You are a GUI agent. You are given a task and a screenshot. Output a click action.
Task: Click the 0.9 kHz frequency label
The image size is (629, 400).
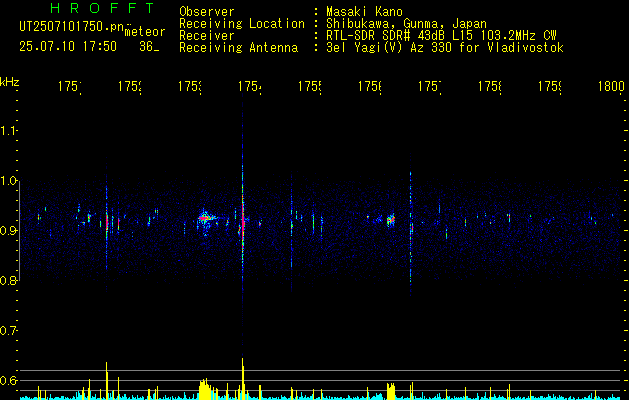8,230
